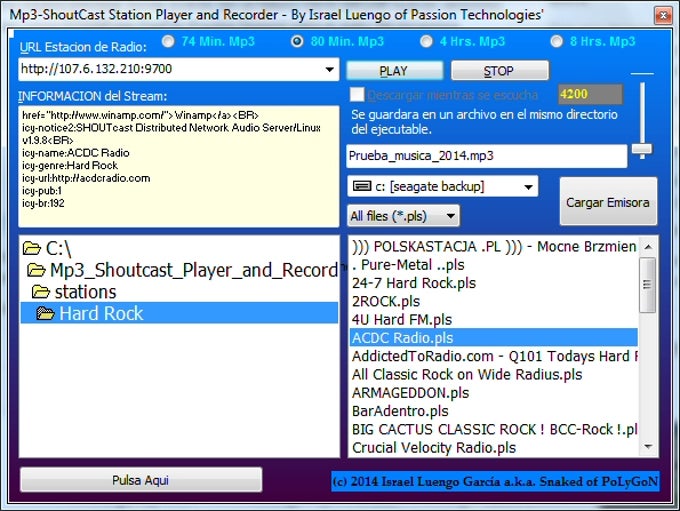Viewport: 680px width, 511px height.
Task: Click the volume slider handle
Action: 642,150
